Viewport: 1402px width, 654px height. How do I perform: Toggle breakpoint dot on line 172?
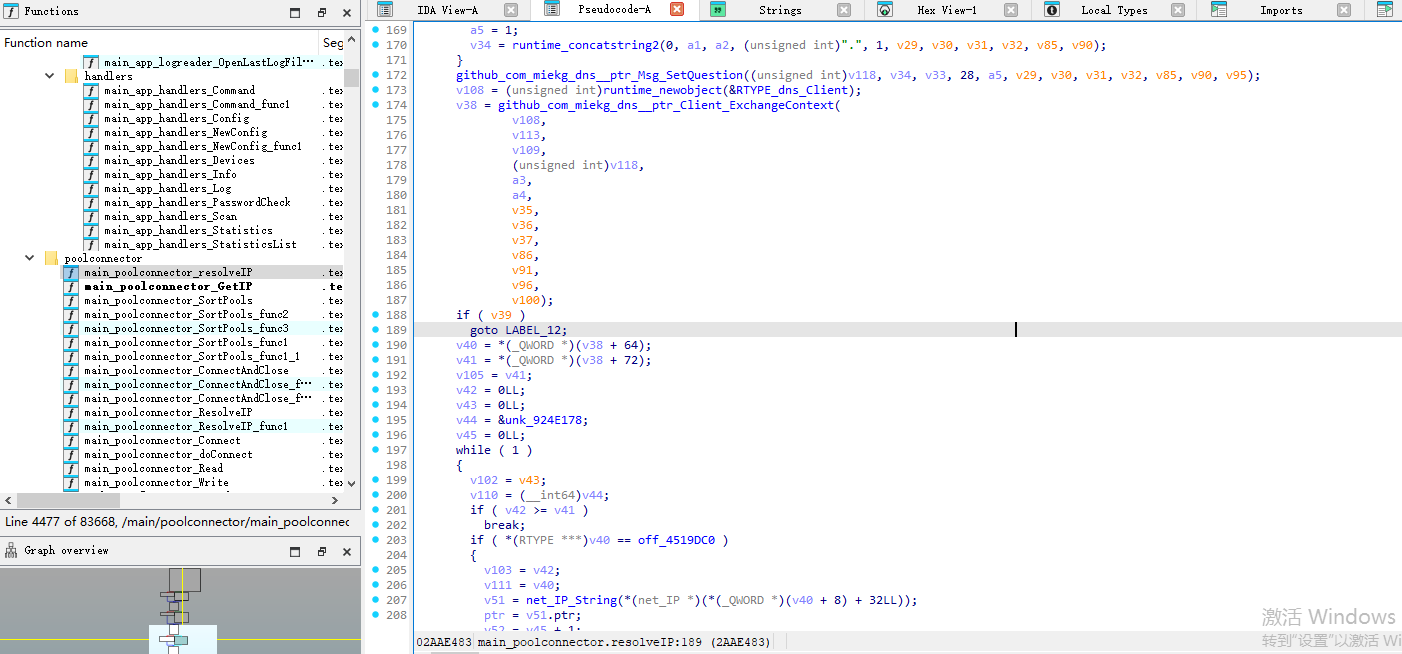pyautogui.click(x=375, y=75)
